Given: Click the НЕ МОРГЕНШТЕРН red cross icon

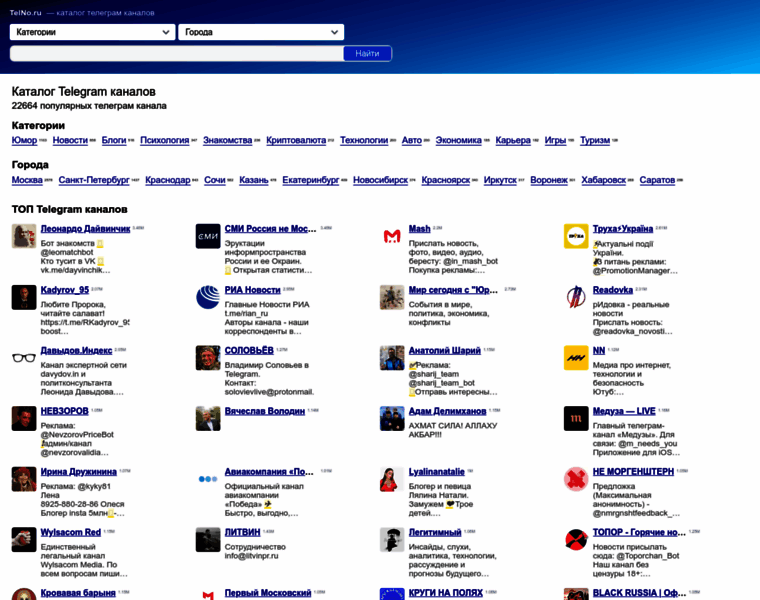Looking at the screenshot, I should (576, 479).
